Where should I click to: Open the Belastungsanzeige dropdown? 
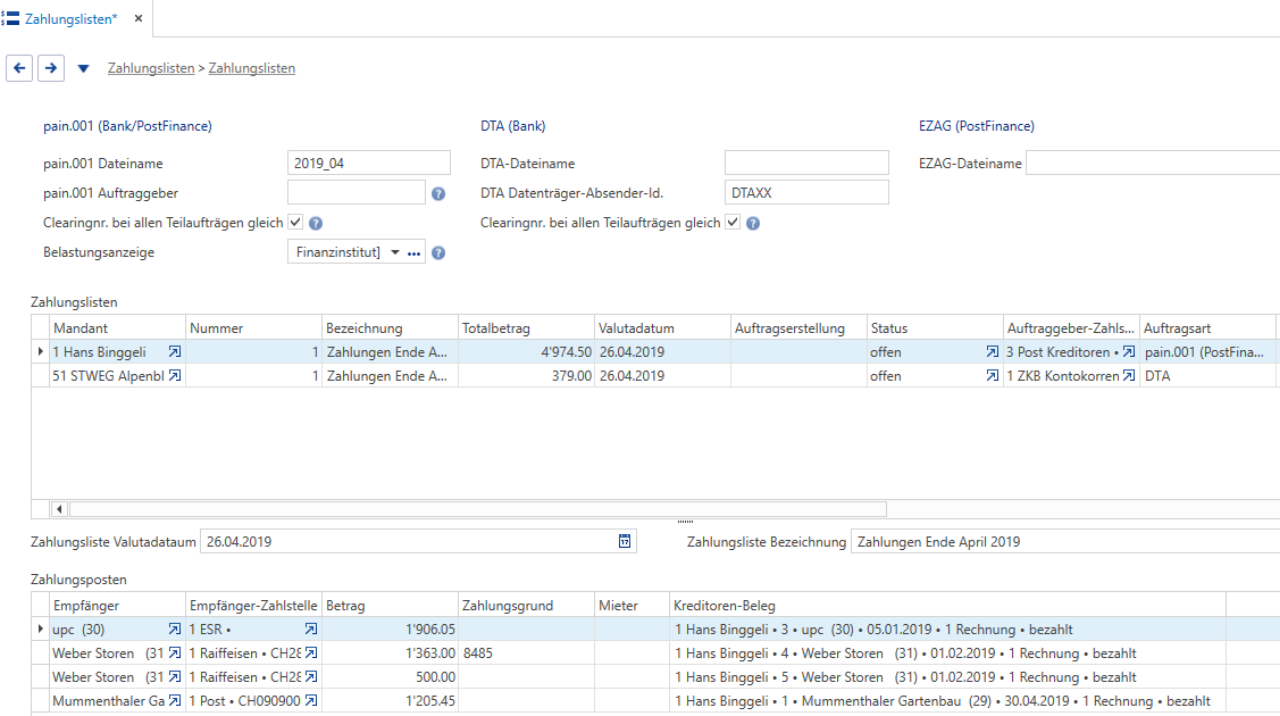(x=395, y=253)
